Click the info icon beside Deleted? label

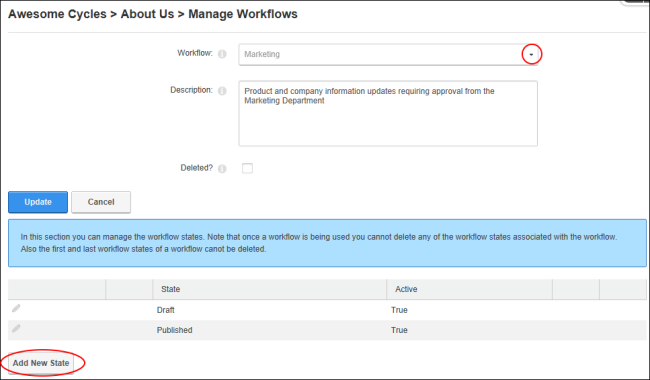(x=222, y=169)
